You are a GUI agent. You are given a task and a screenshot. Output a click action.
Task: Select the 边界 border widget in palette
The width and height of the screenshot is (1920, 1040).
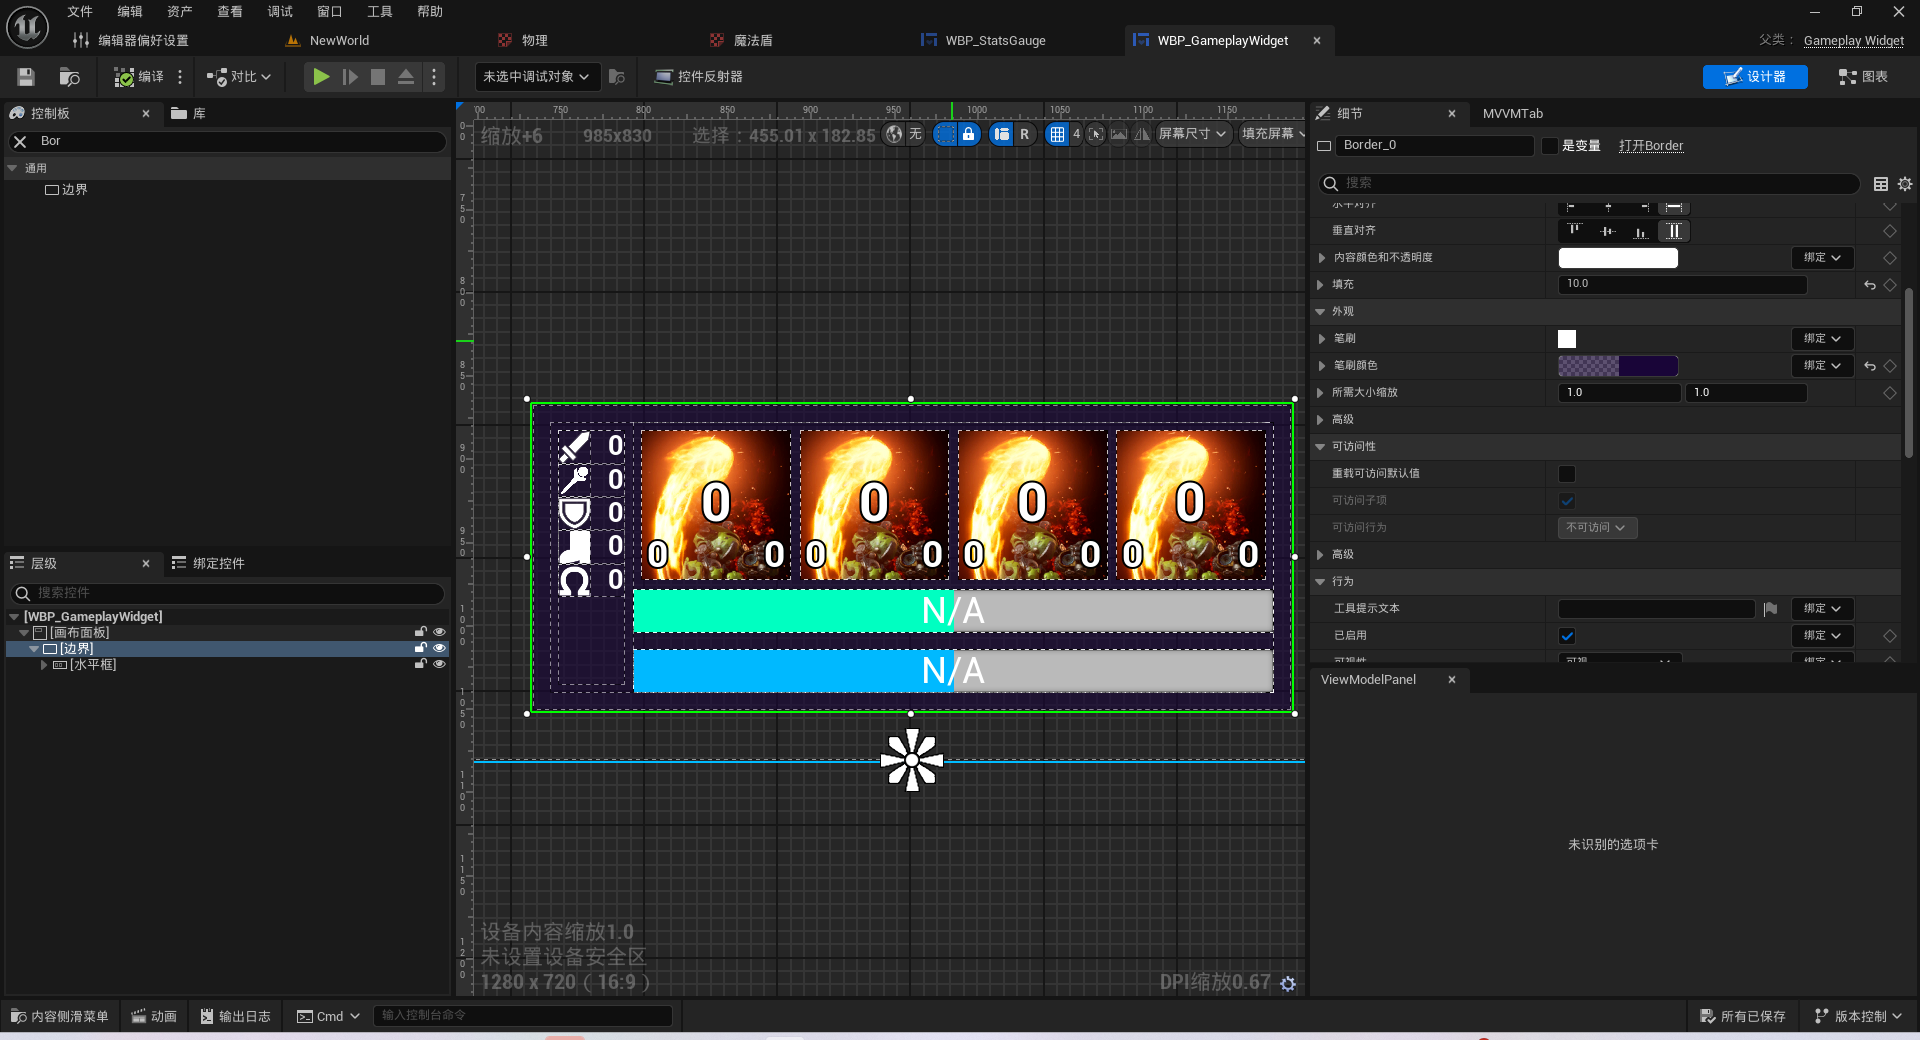66,190
